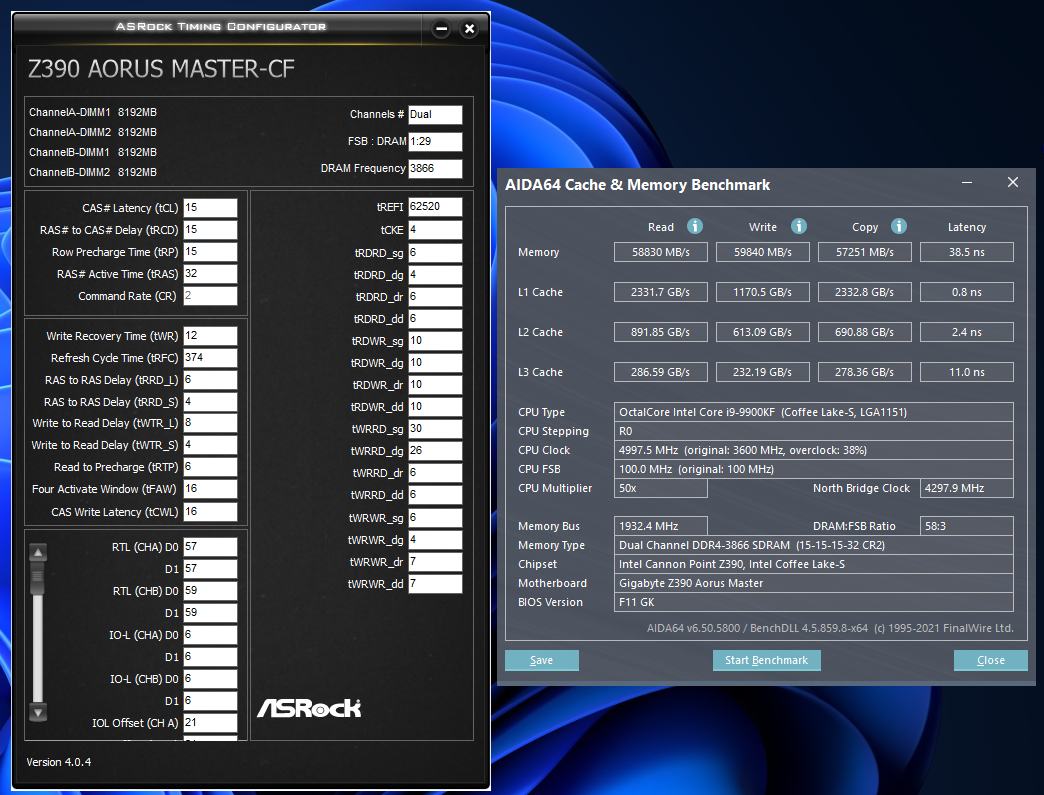Close the AIDA64 benchmark window with X
The width and height of the screenshot is (1044, 795).
point(1013,182)
